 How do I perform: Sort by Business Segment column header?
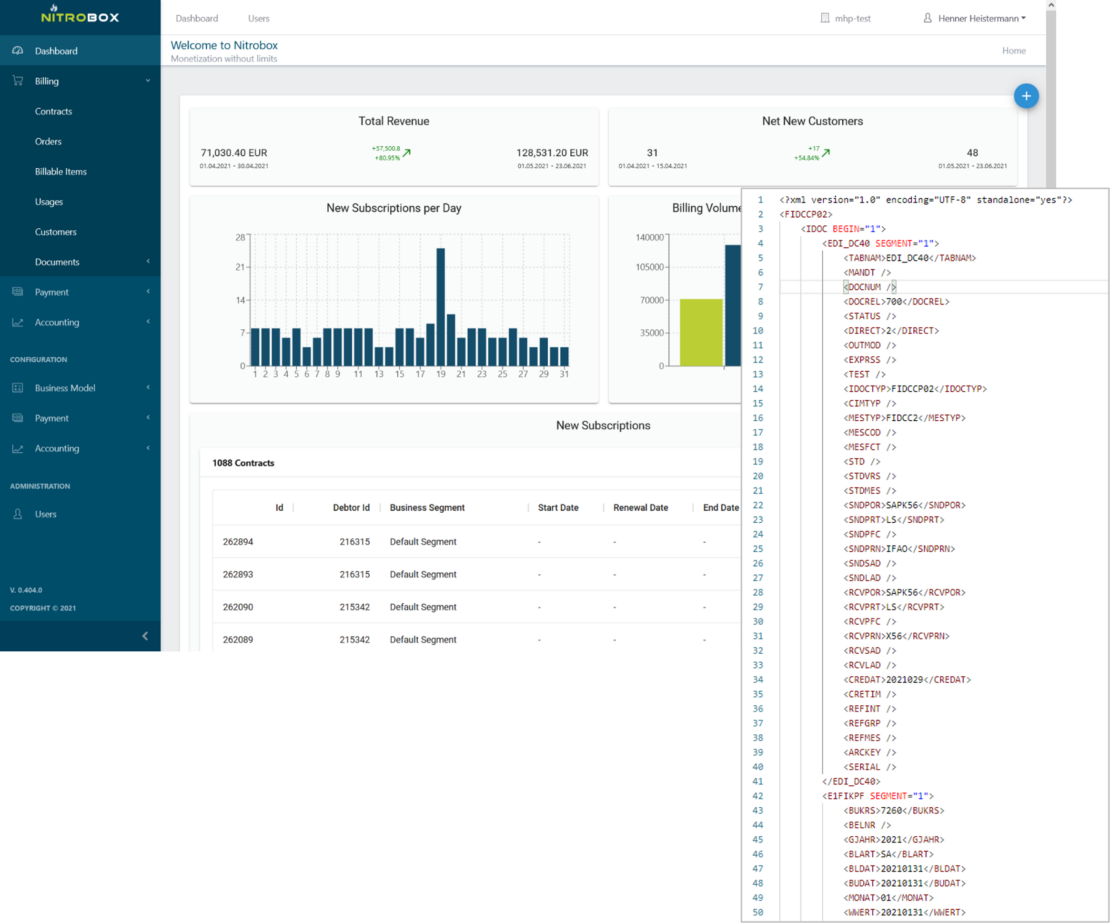pos(427,508)
